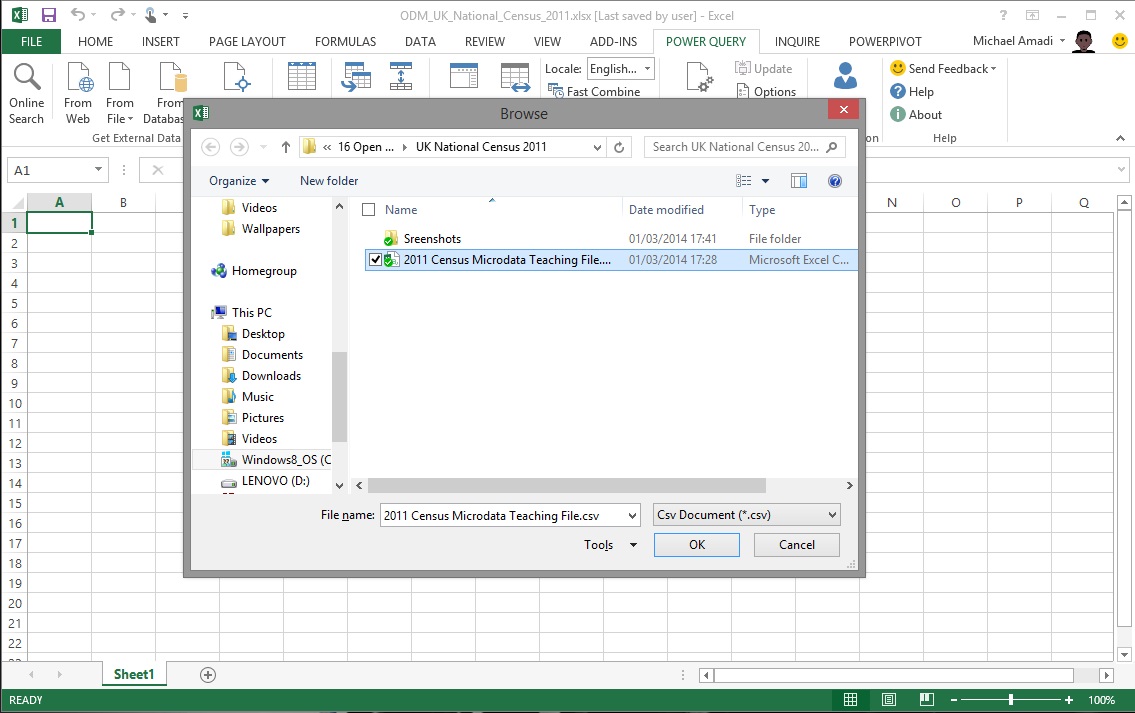Click the zoom in plus button
This screenshot has height=713, width=1135.
(1068, 700)
